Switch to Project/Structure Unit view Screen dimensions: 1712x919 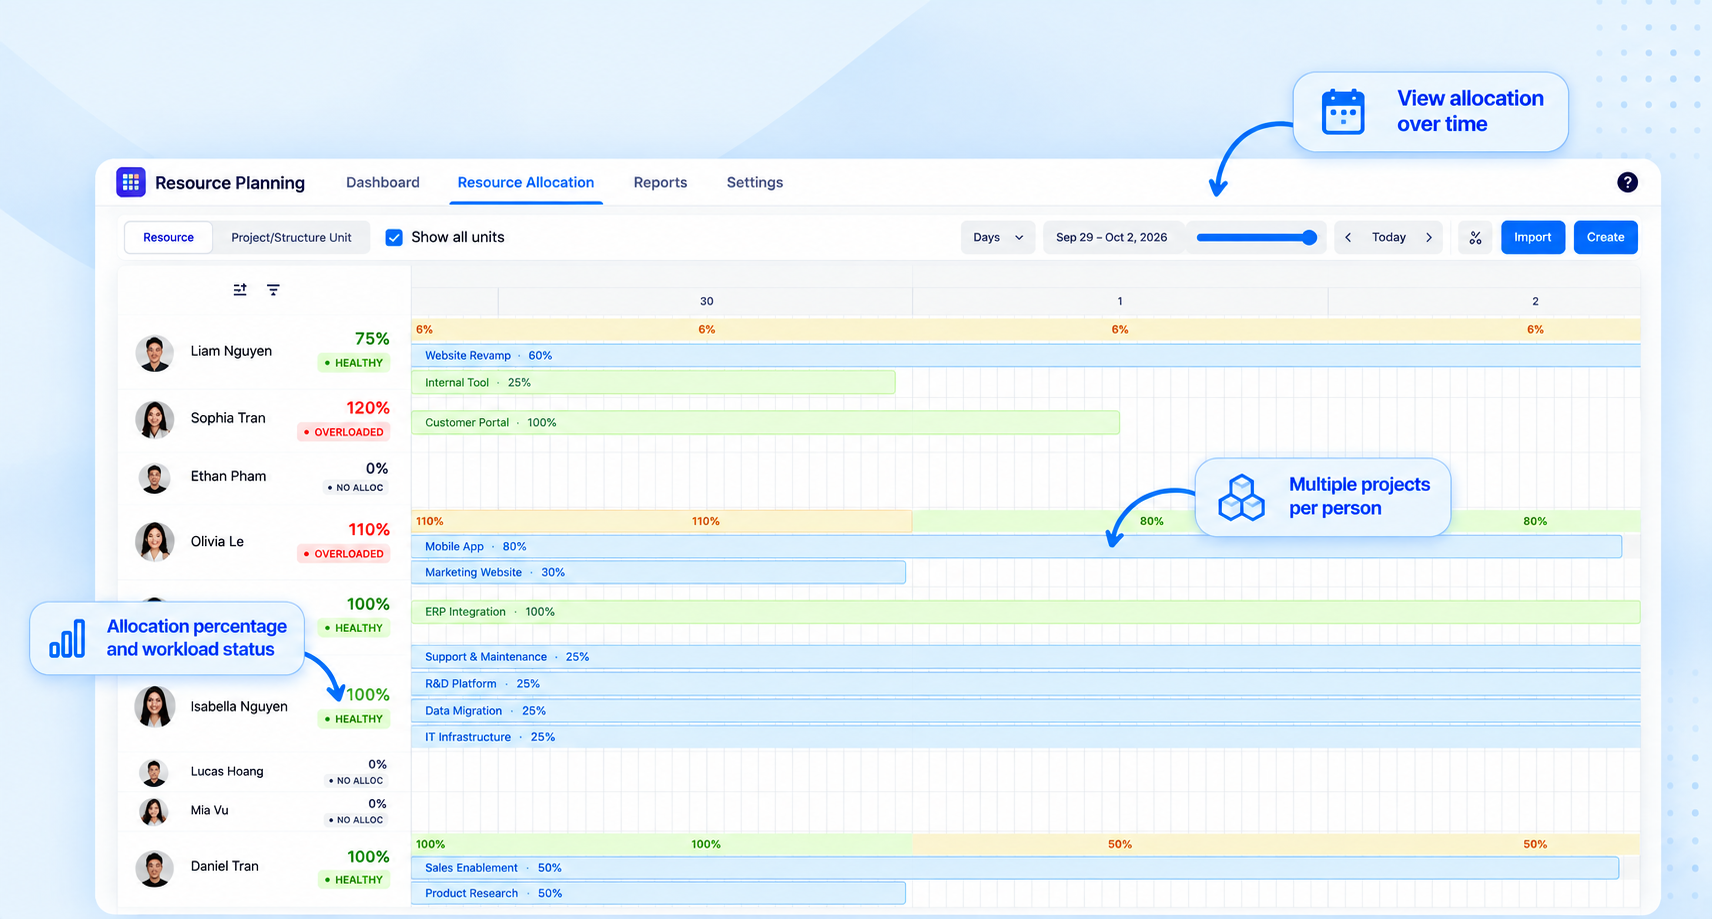[x=291, y=237]
